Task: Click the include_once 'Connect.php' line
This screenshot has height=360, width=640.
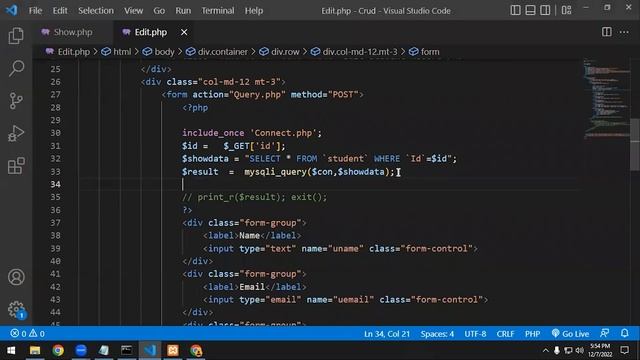Action: [x=252, y=133]
